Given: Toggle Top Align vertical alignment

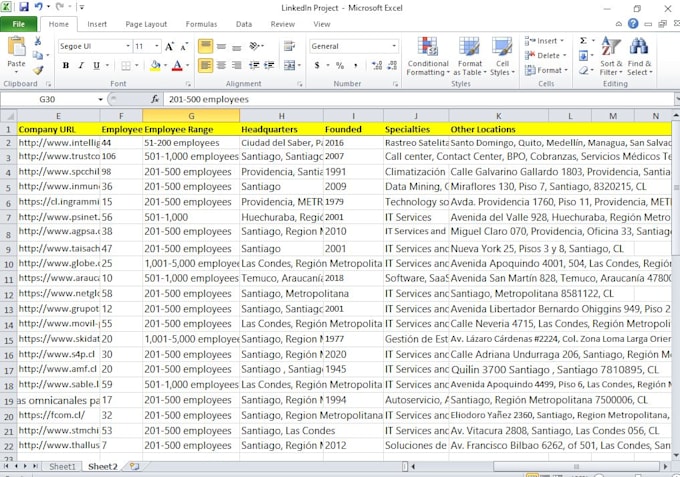Looking at the screenshot, I should (206, 46).
